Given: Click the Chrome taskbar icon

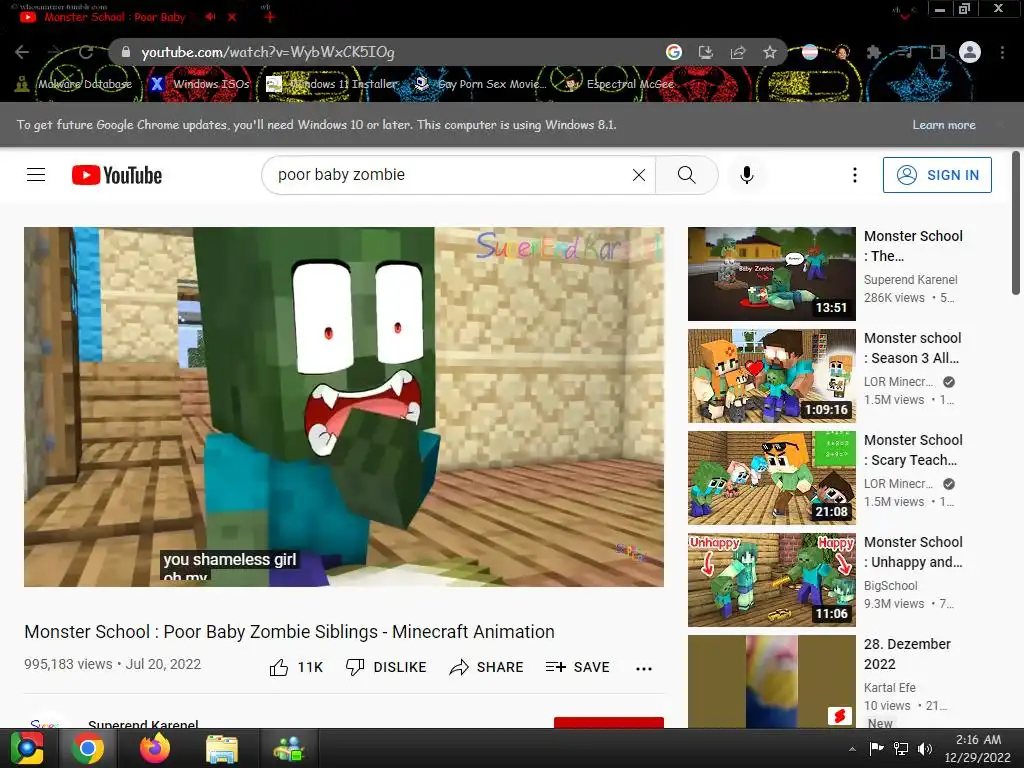Looking at the screenshot, I should click(x=87, y=748).
